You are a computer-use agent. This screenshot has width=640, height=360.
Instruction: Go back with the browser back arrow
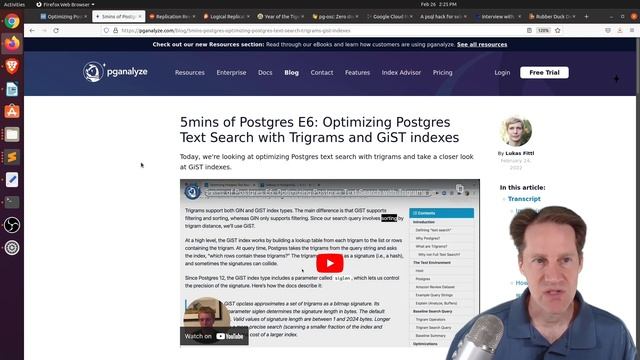(x=32, y=31)
